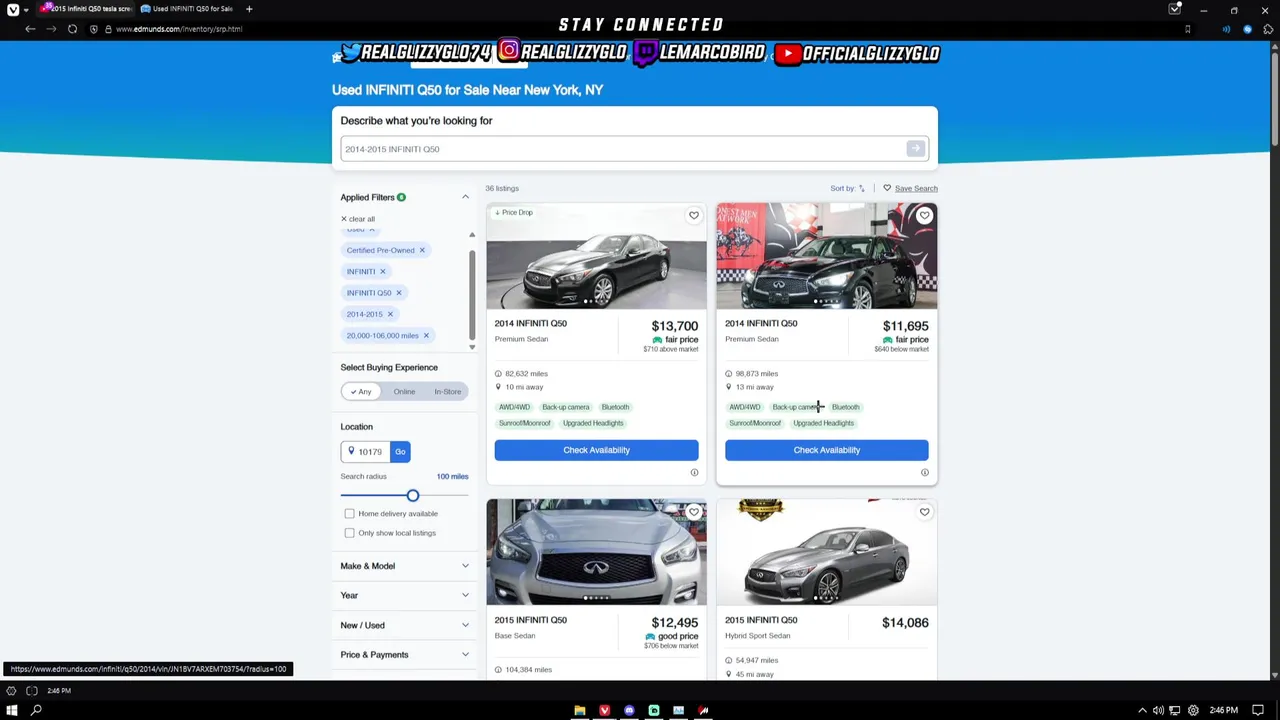The height and width of the screenshot is (720, 1280).
Task: Click the shield tracker blocker icon
Action: [94, 29]
